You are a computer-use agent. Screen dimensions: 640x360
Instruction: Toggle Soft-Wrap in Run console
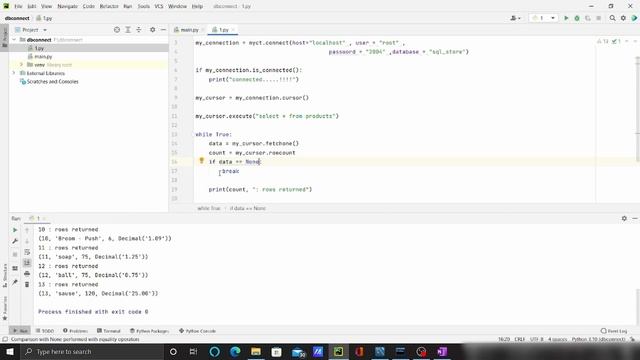pos(27,252)
